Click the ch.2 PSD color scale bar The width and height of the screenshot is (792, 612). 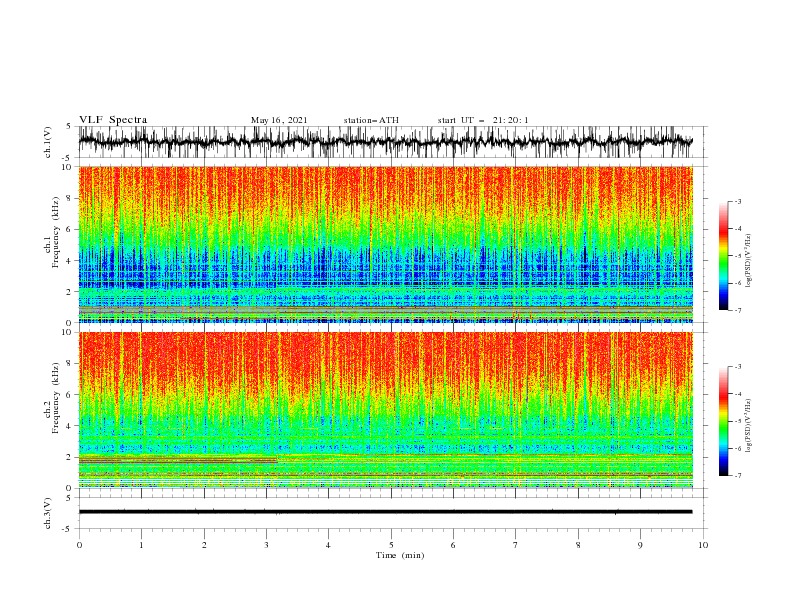tap(723, 421)
